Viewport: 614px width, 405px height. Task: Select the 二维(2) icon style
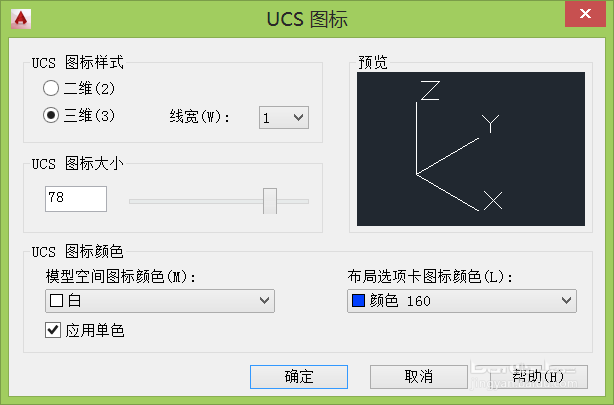click(51, 89)
